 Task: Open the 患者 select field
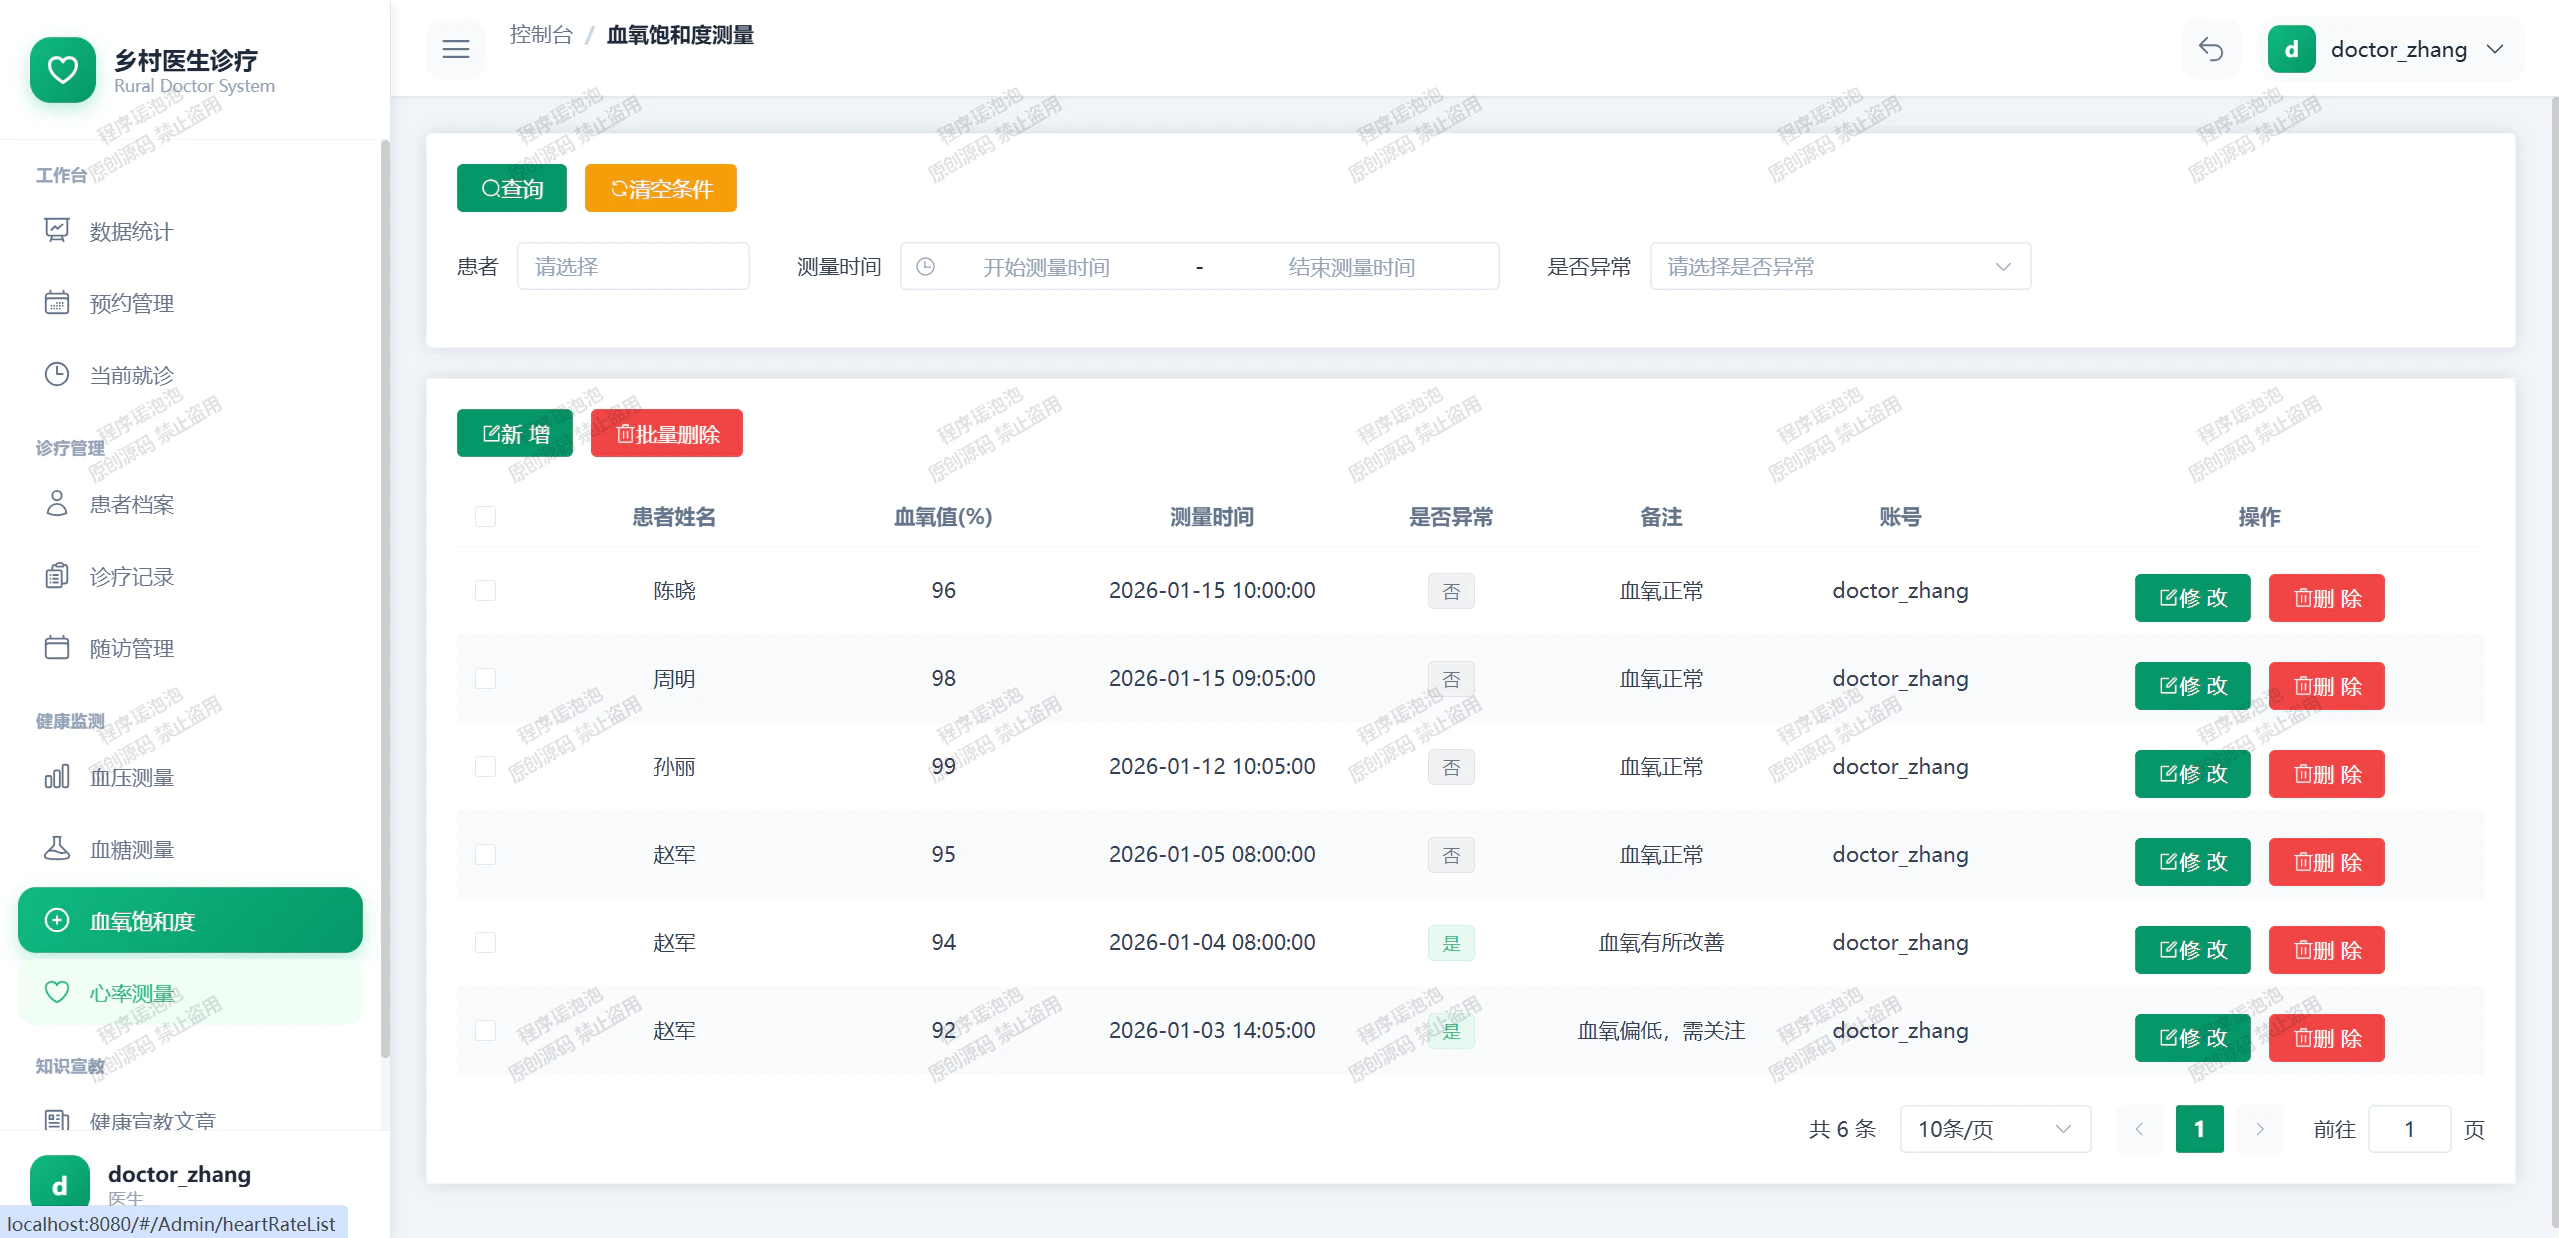(x=633, y=267)
